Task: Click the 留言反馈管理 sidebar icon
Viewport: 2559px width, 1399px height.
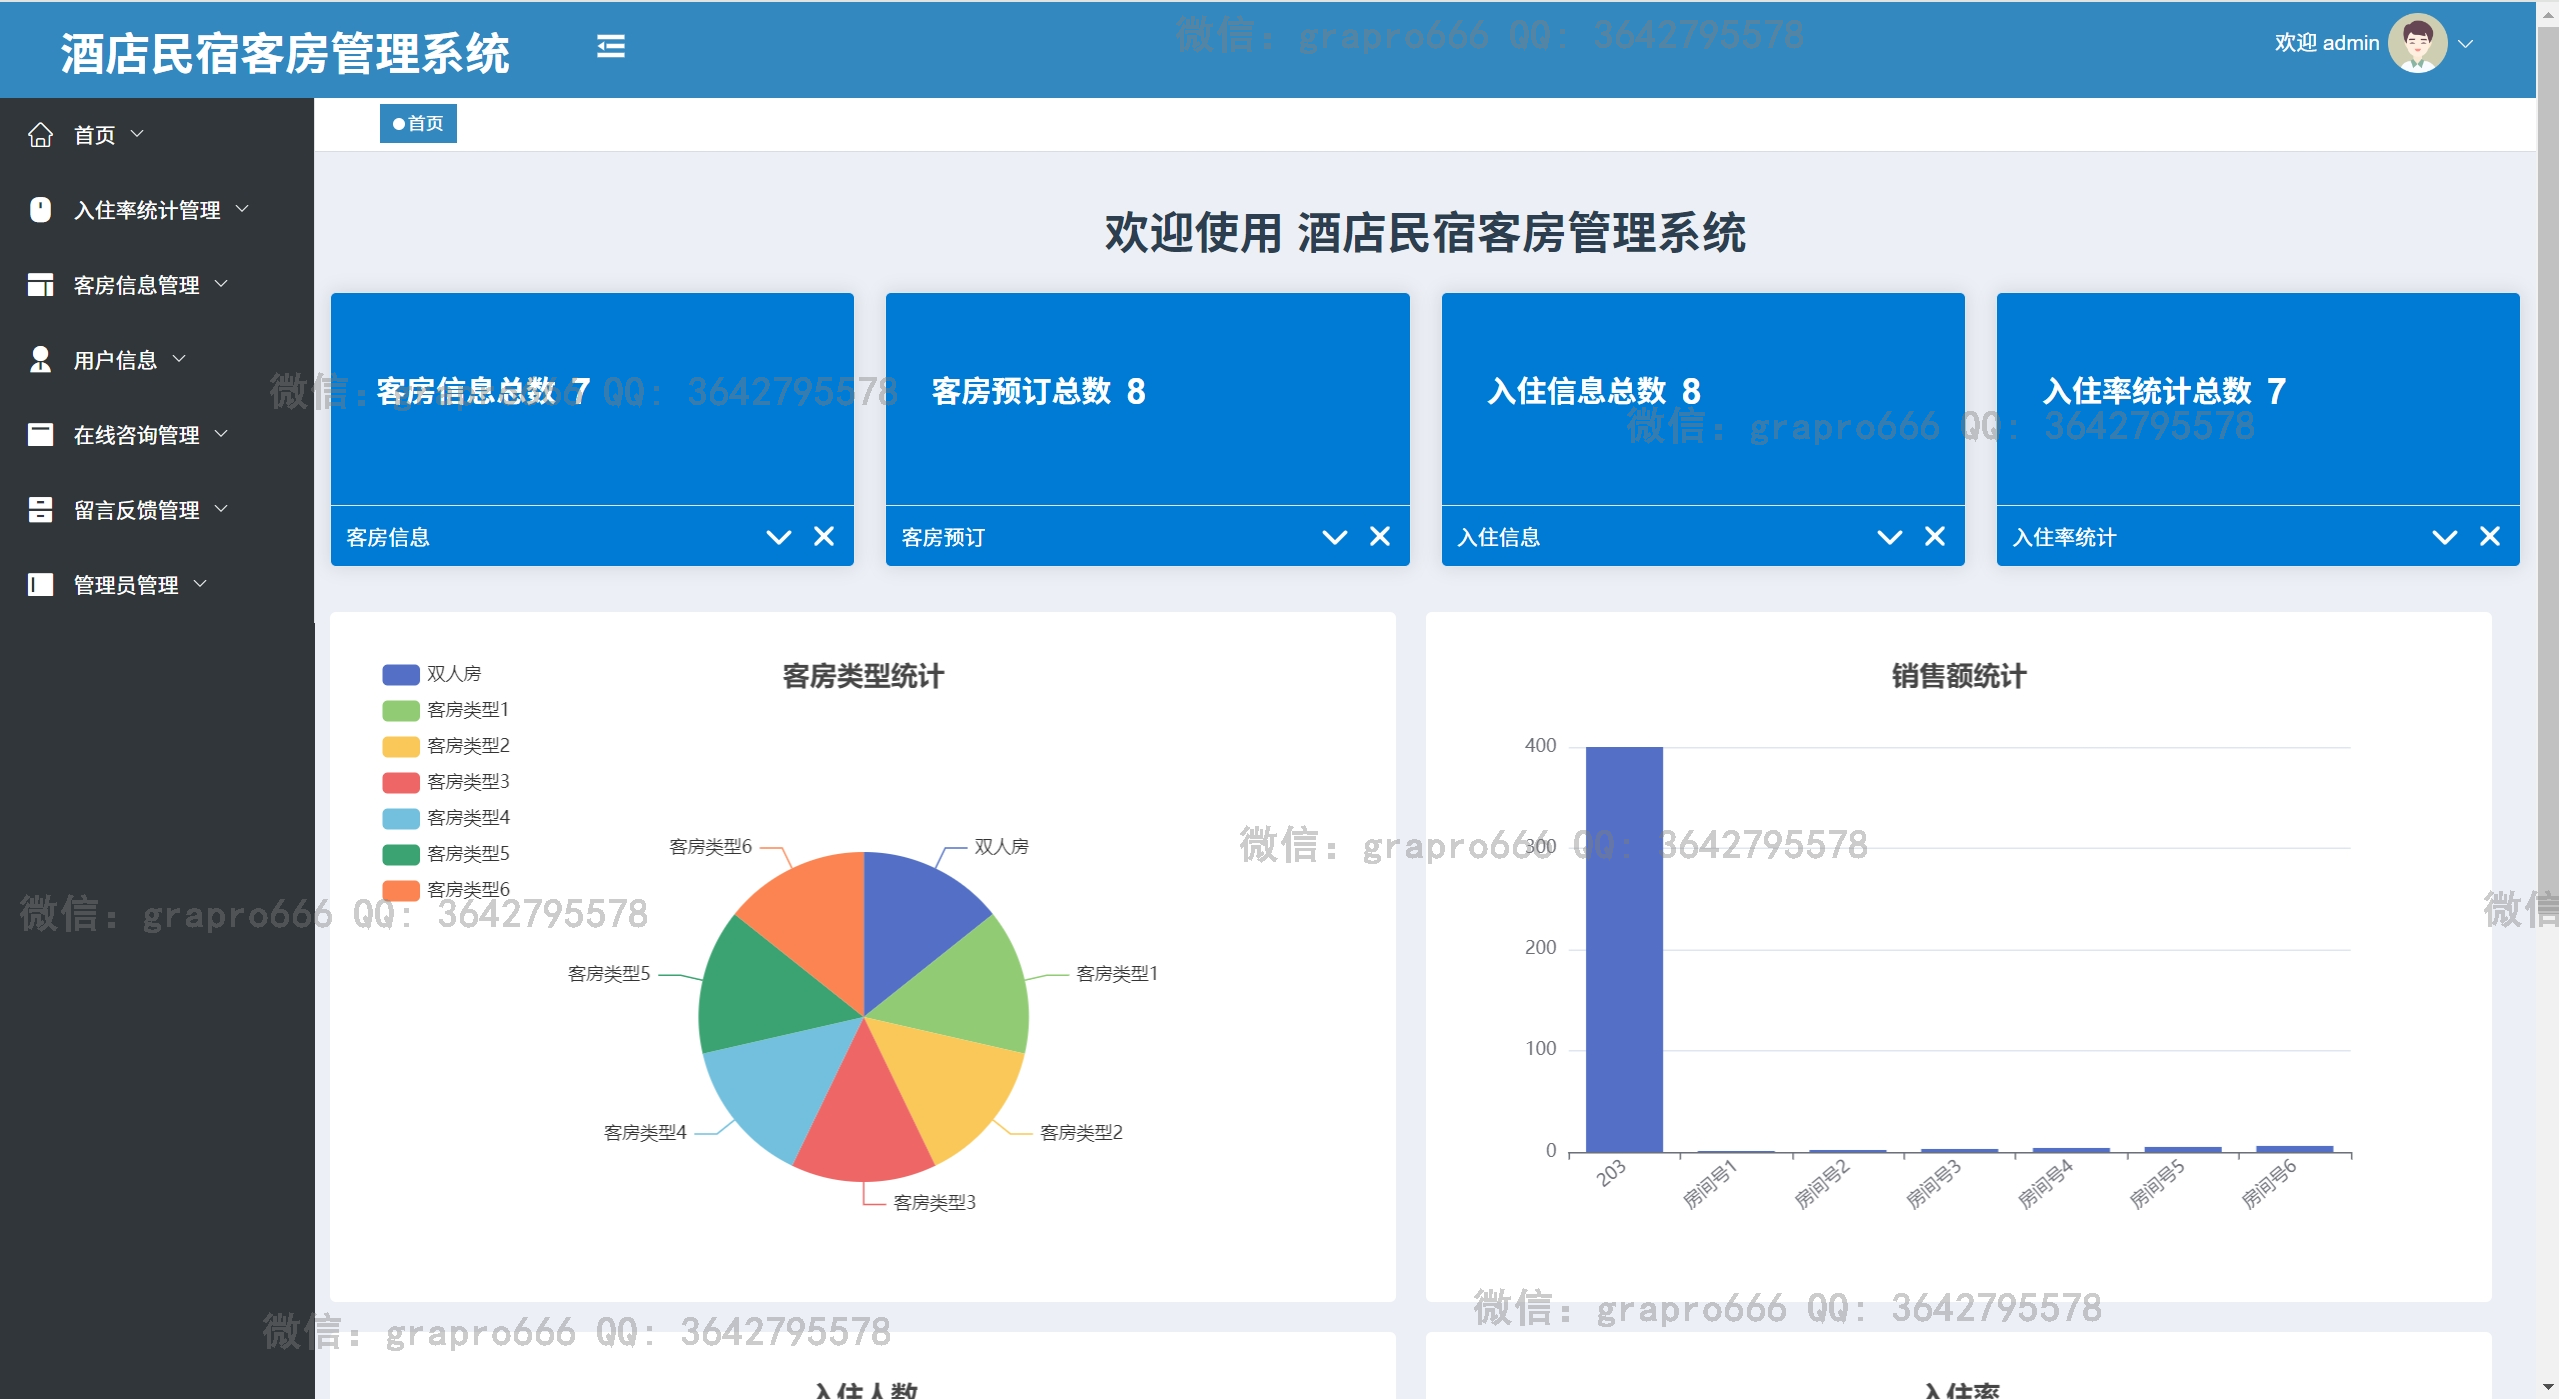Action: [x=40, y=510]
